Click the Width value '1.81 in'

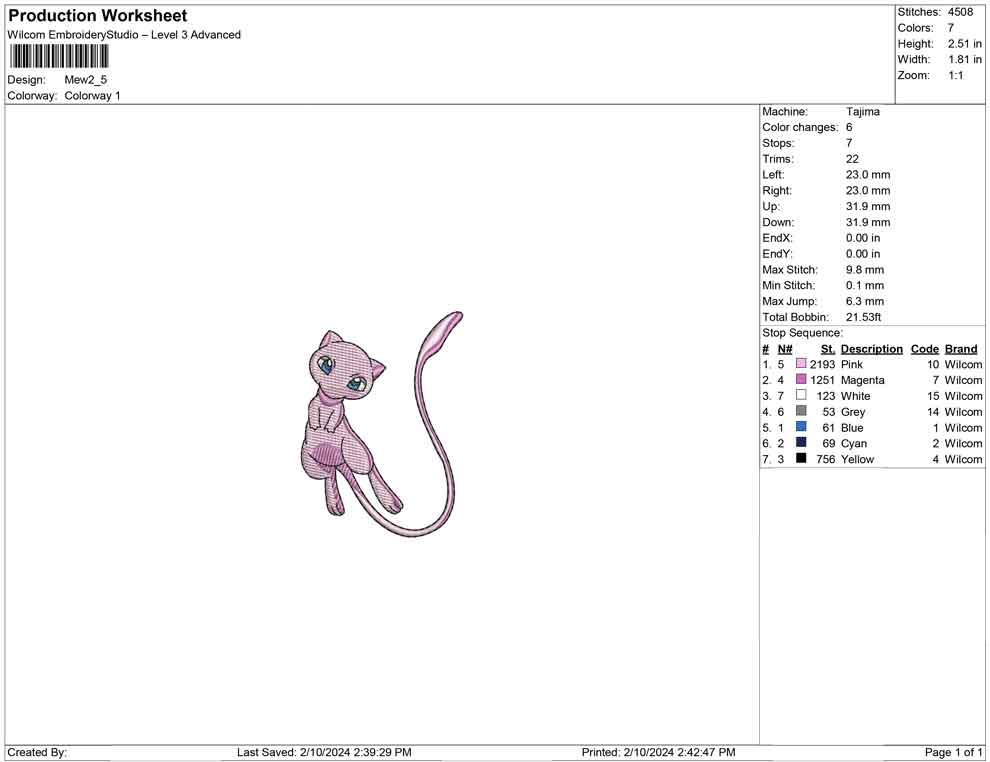(965, 59)
